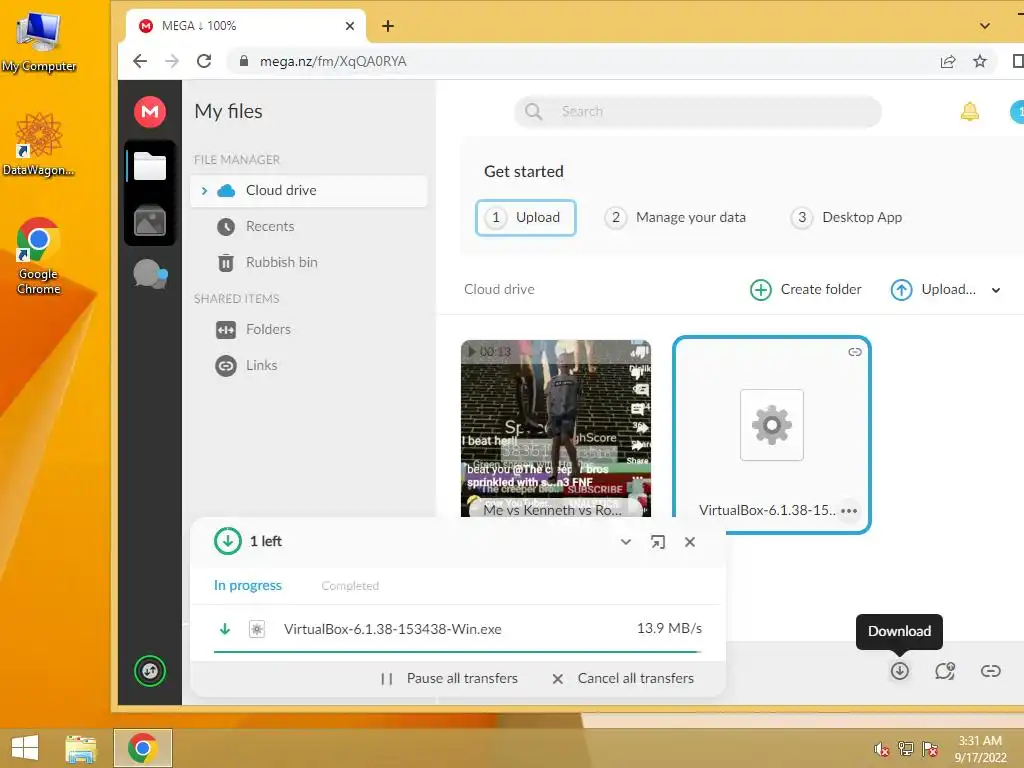Click the Action Center flag icon
Screen dimensions: 1024x768
(x=930, y=749)
